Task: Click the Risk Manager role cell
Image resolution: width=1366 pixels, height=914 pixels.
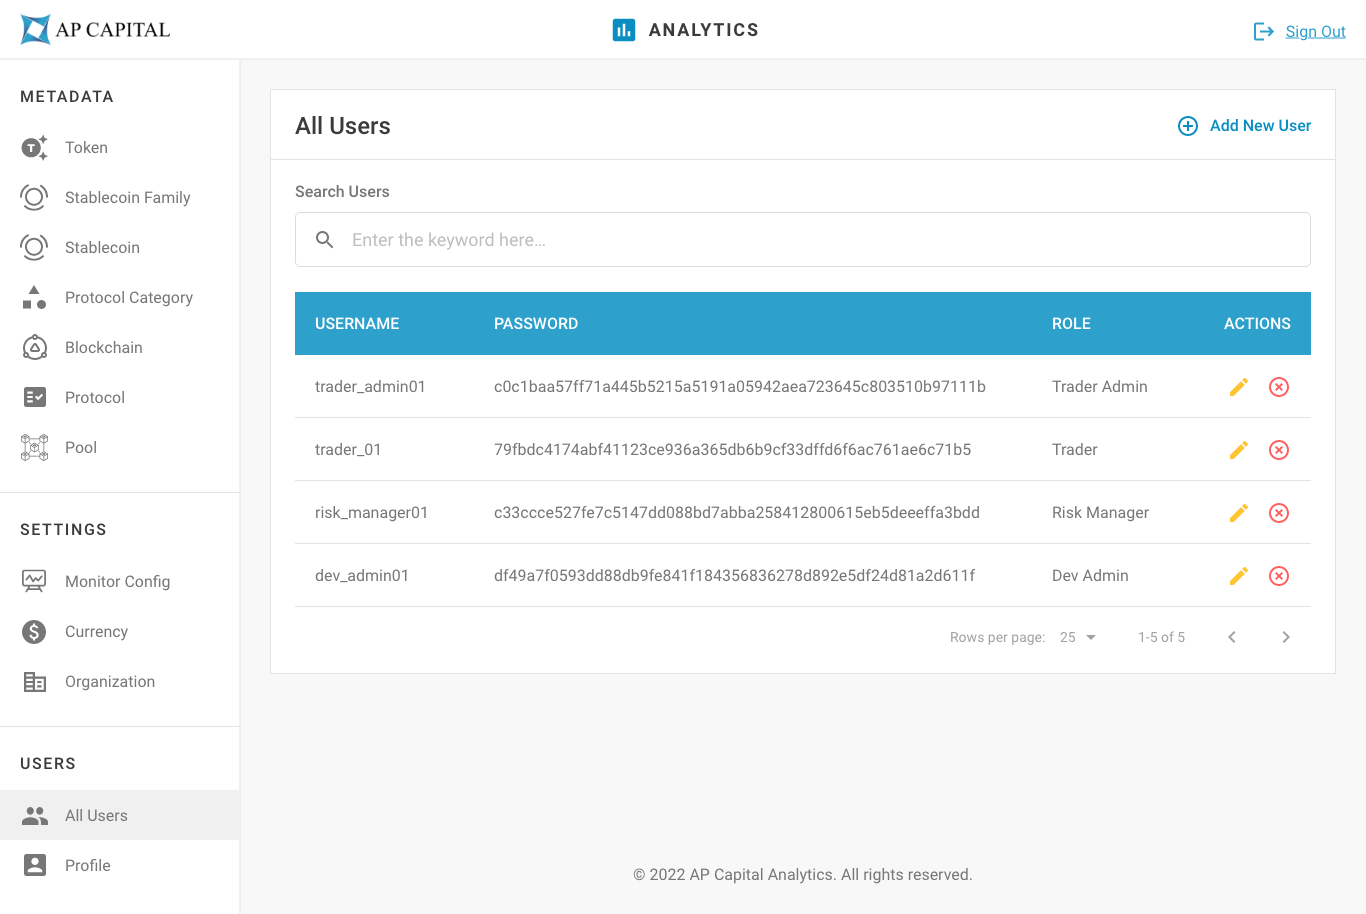Action: point(1100,513)
